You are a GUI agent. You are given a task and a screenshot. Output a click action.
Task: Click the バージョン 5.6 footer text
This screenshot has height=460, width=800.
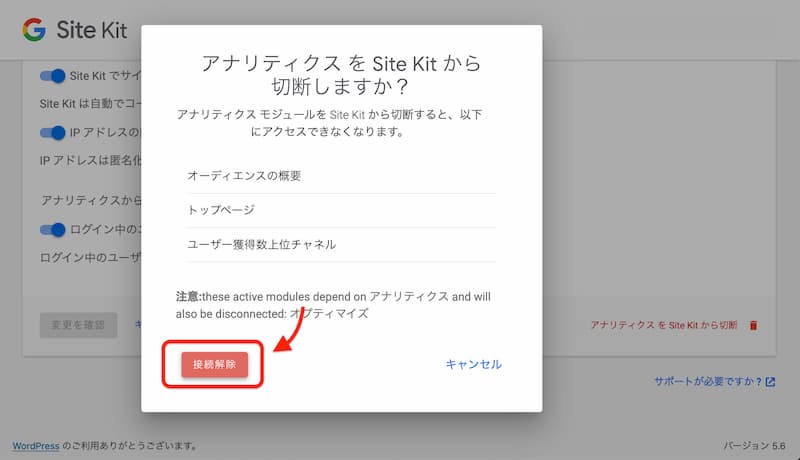[754, 446]
